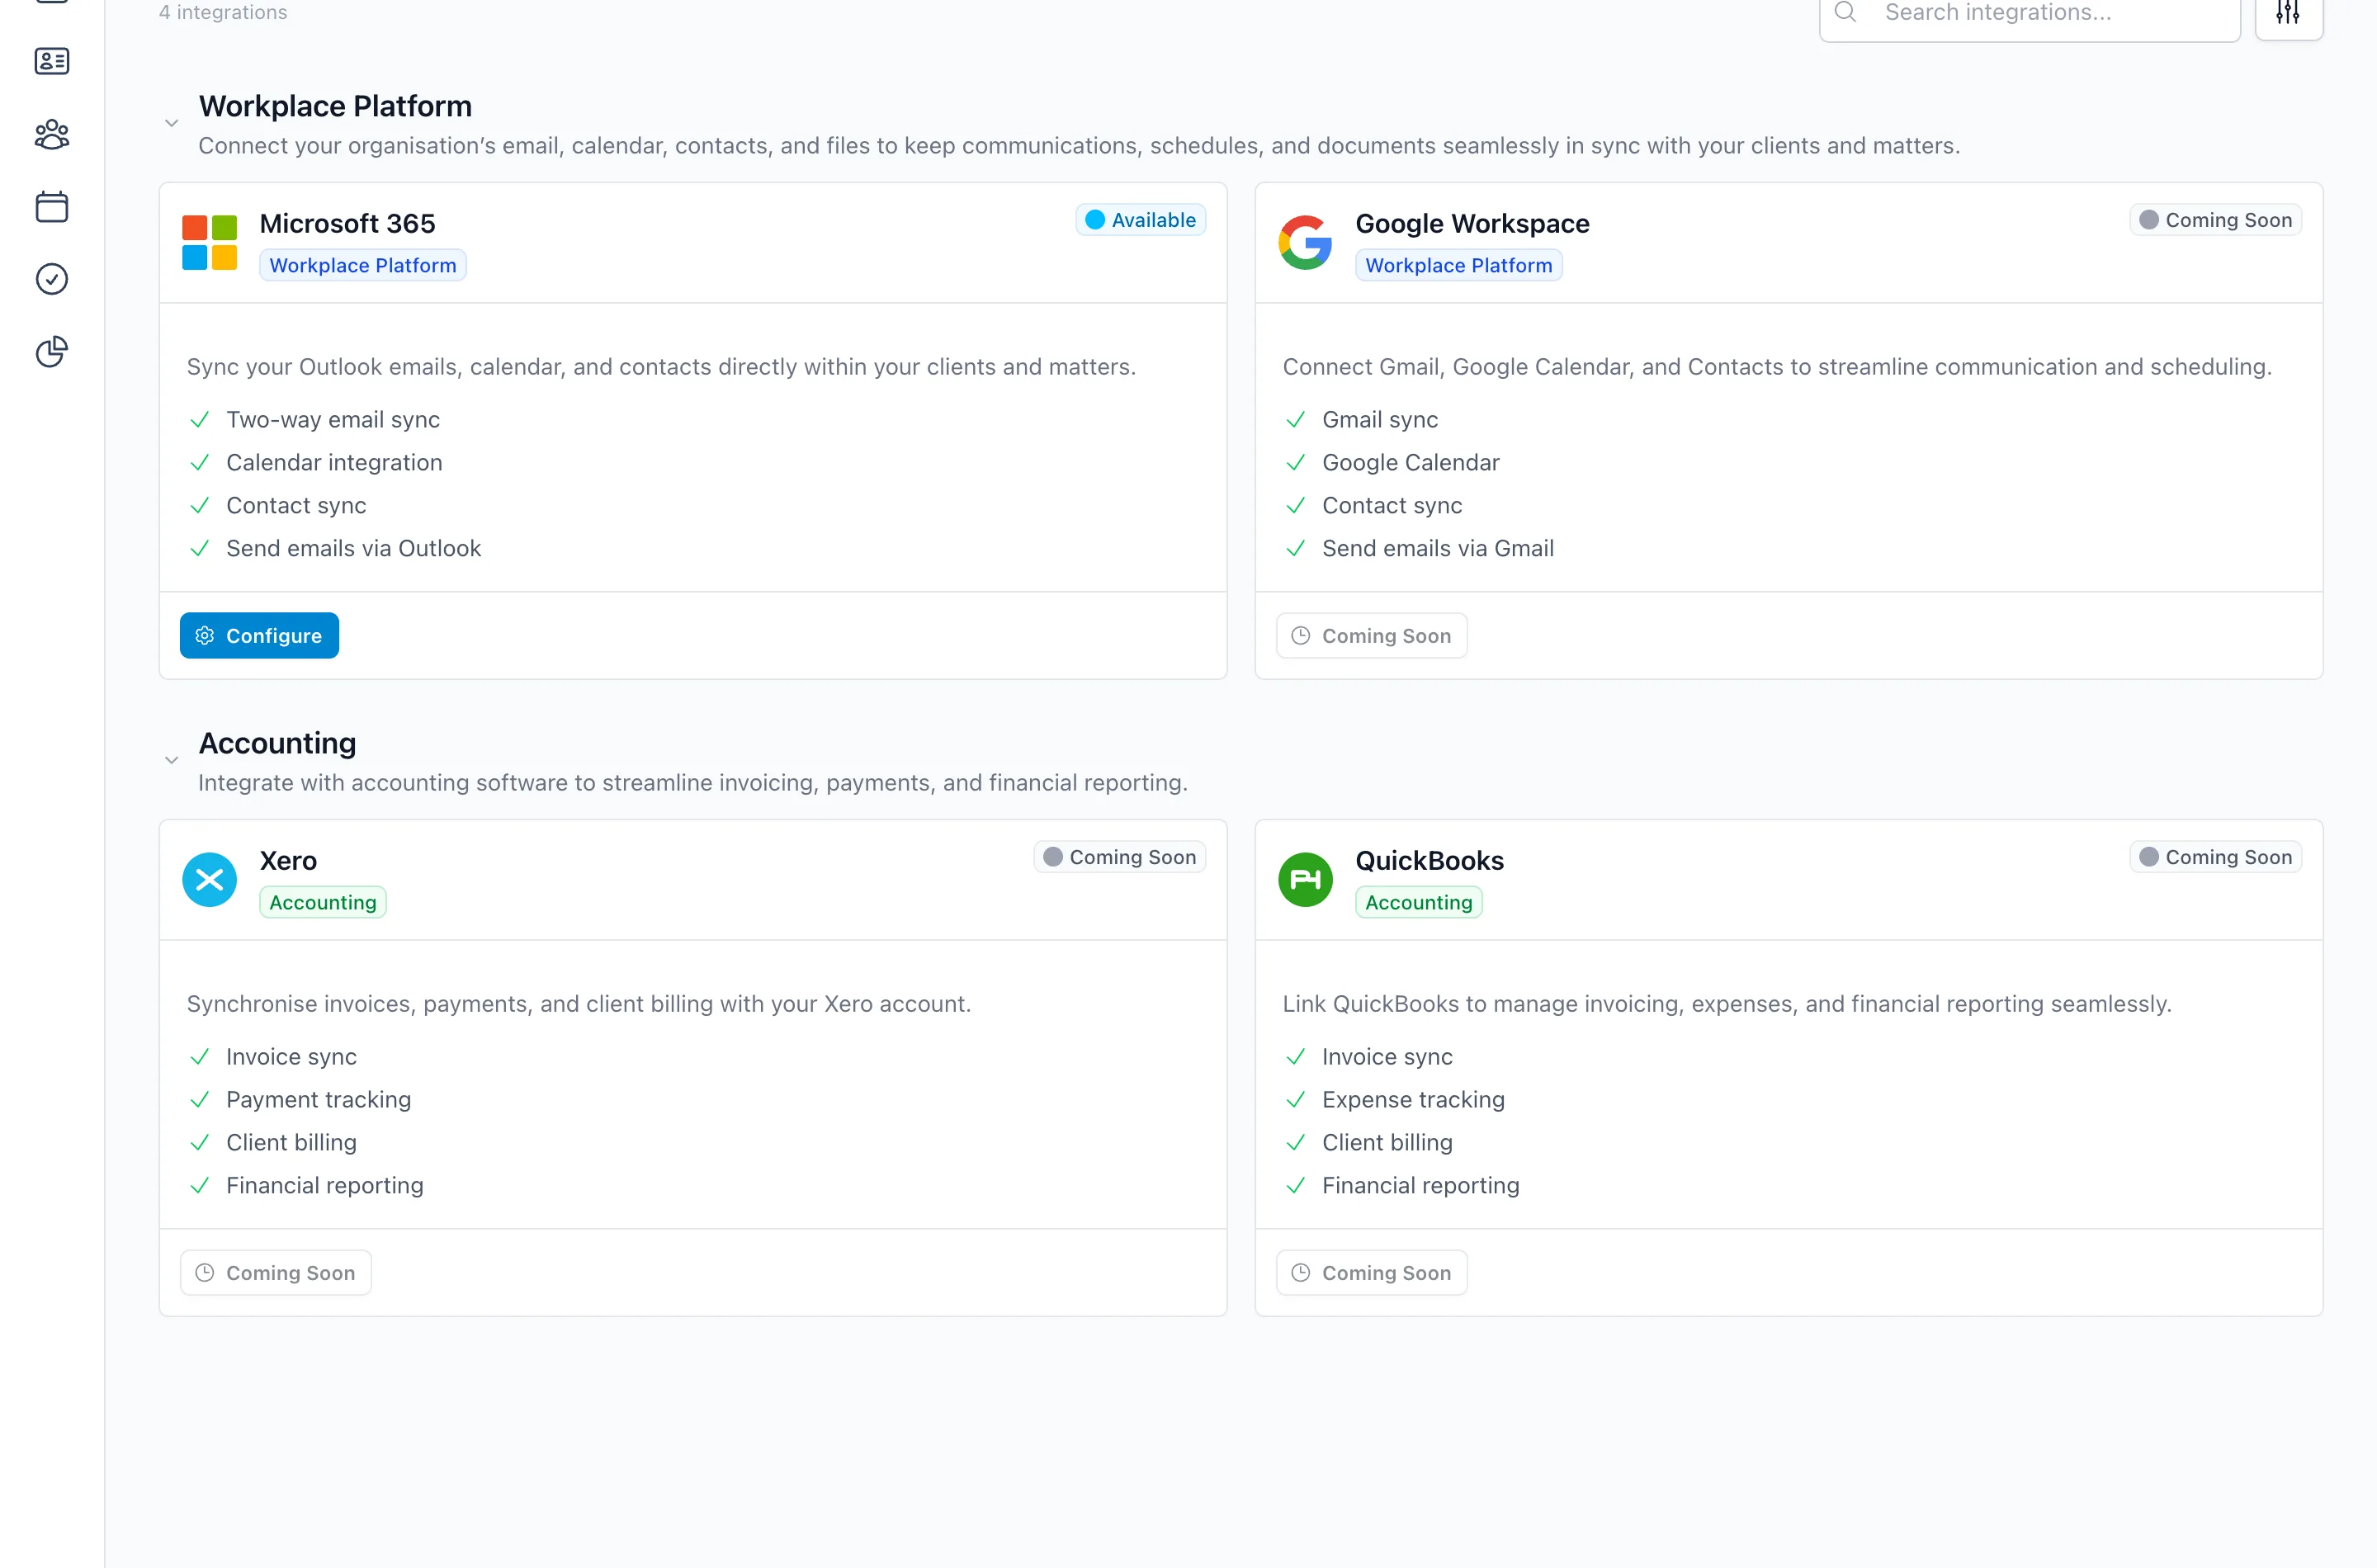Click 'Send emails via Outlook' feature
This screenshot has height=1568, width=2377.
(x=354, y=548)
